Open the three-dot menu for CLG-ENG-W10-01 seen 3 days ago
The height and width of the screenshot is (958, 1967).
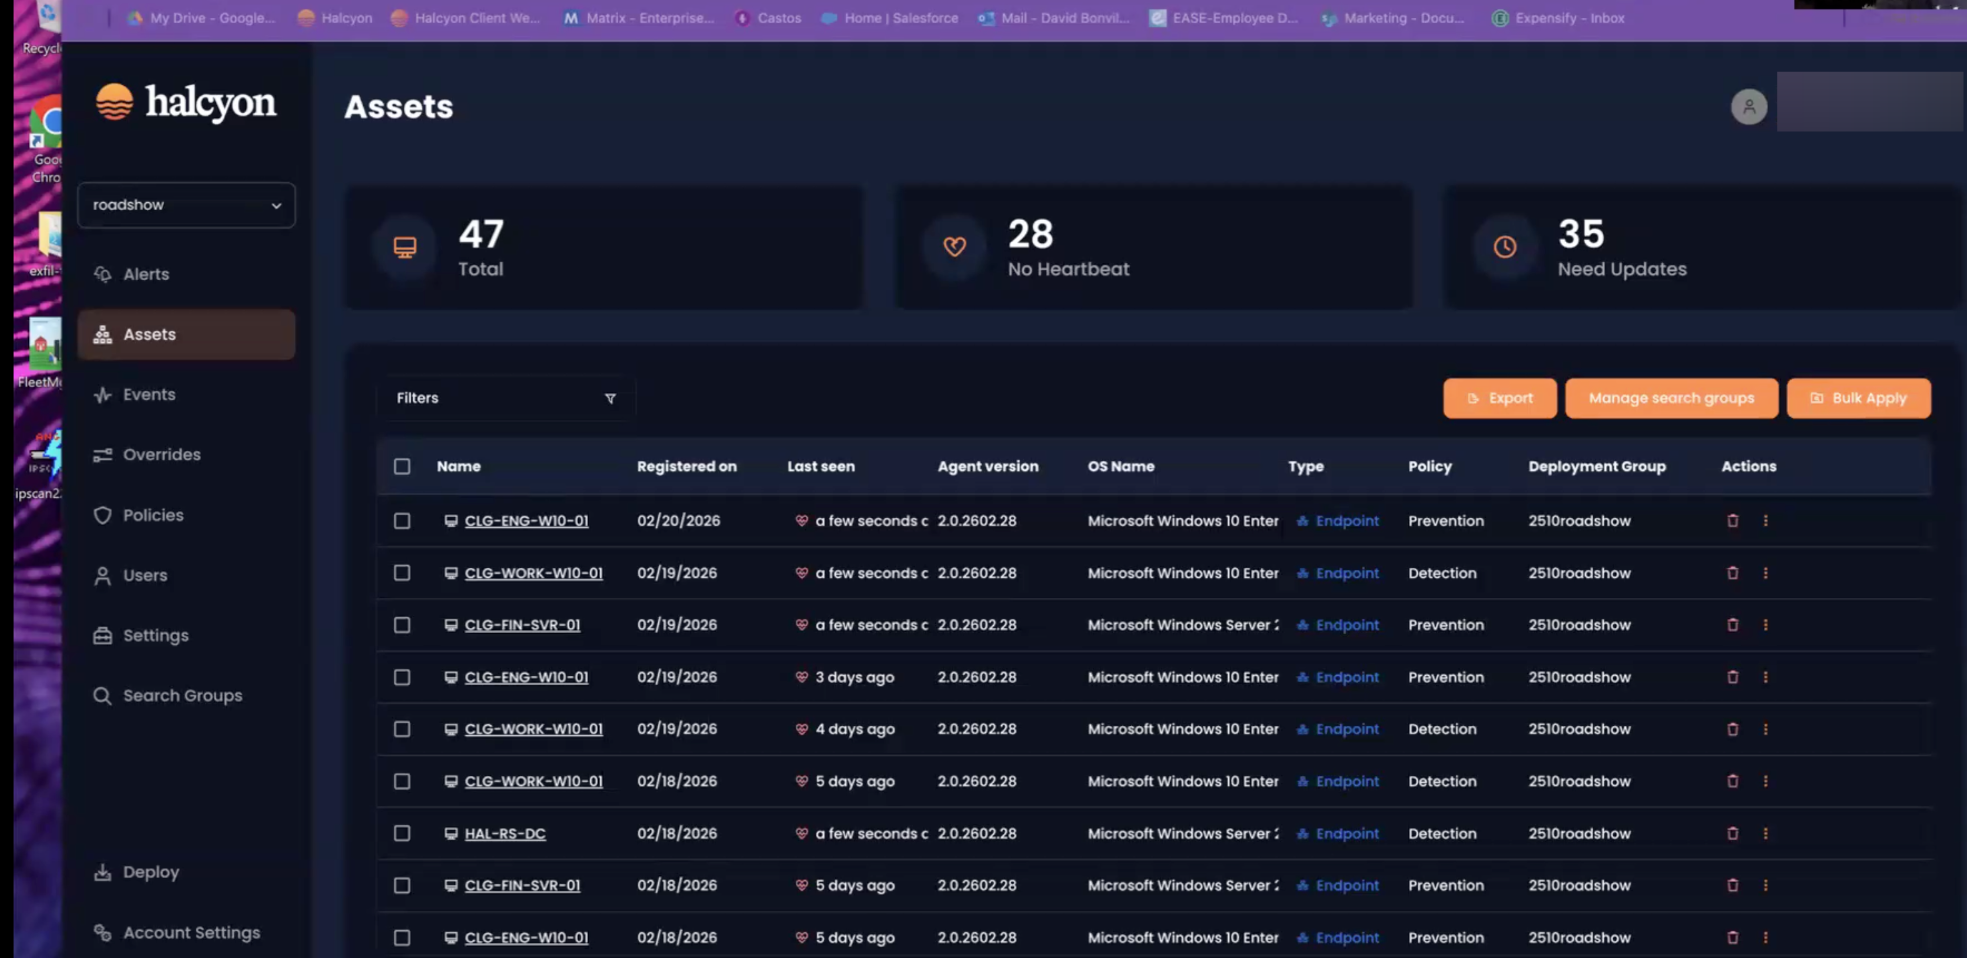(1766, 677)
